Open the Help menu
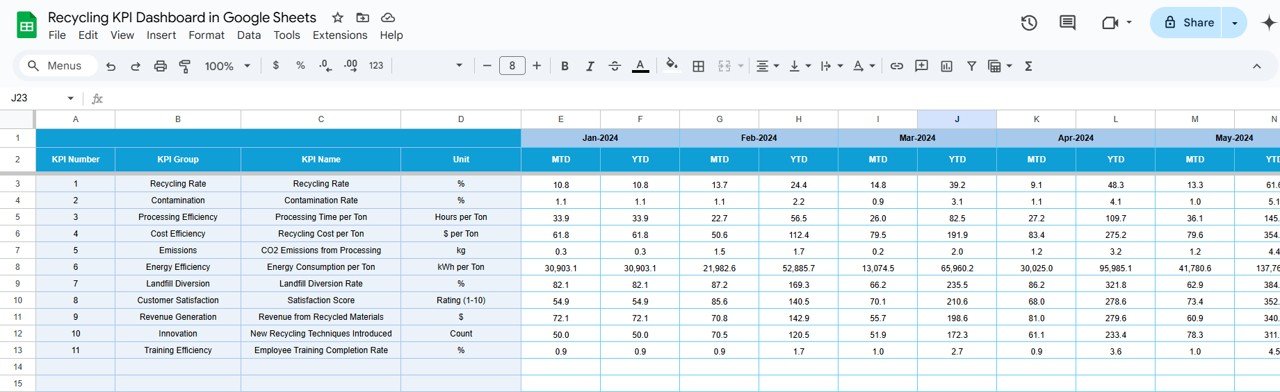 pos(391,35)
